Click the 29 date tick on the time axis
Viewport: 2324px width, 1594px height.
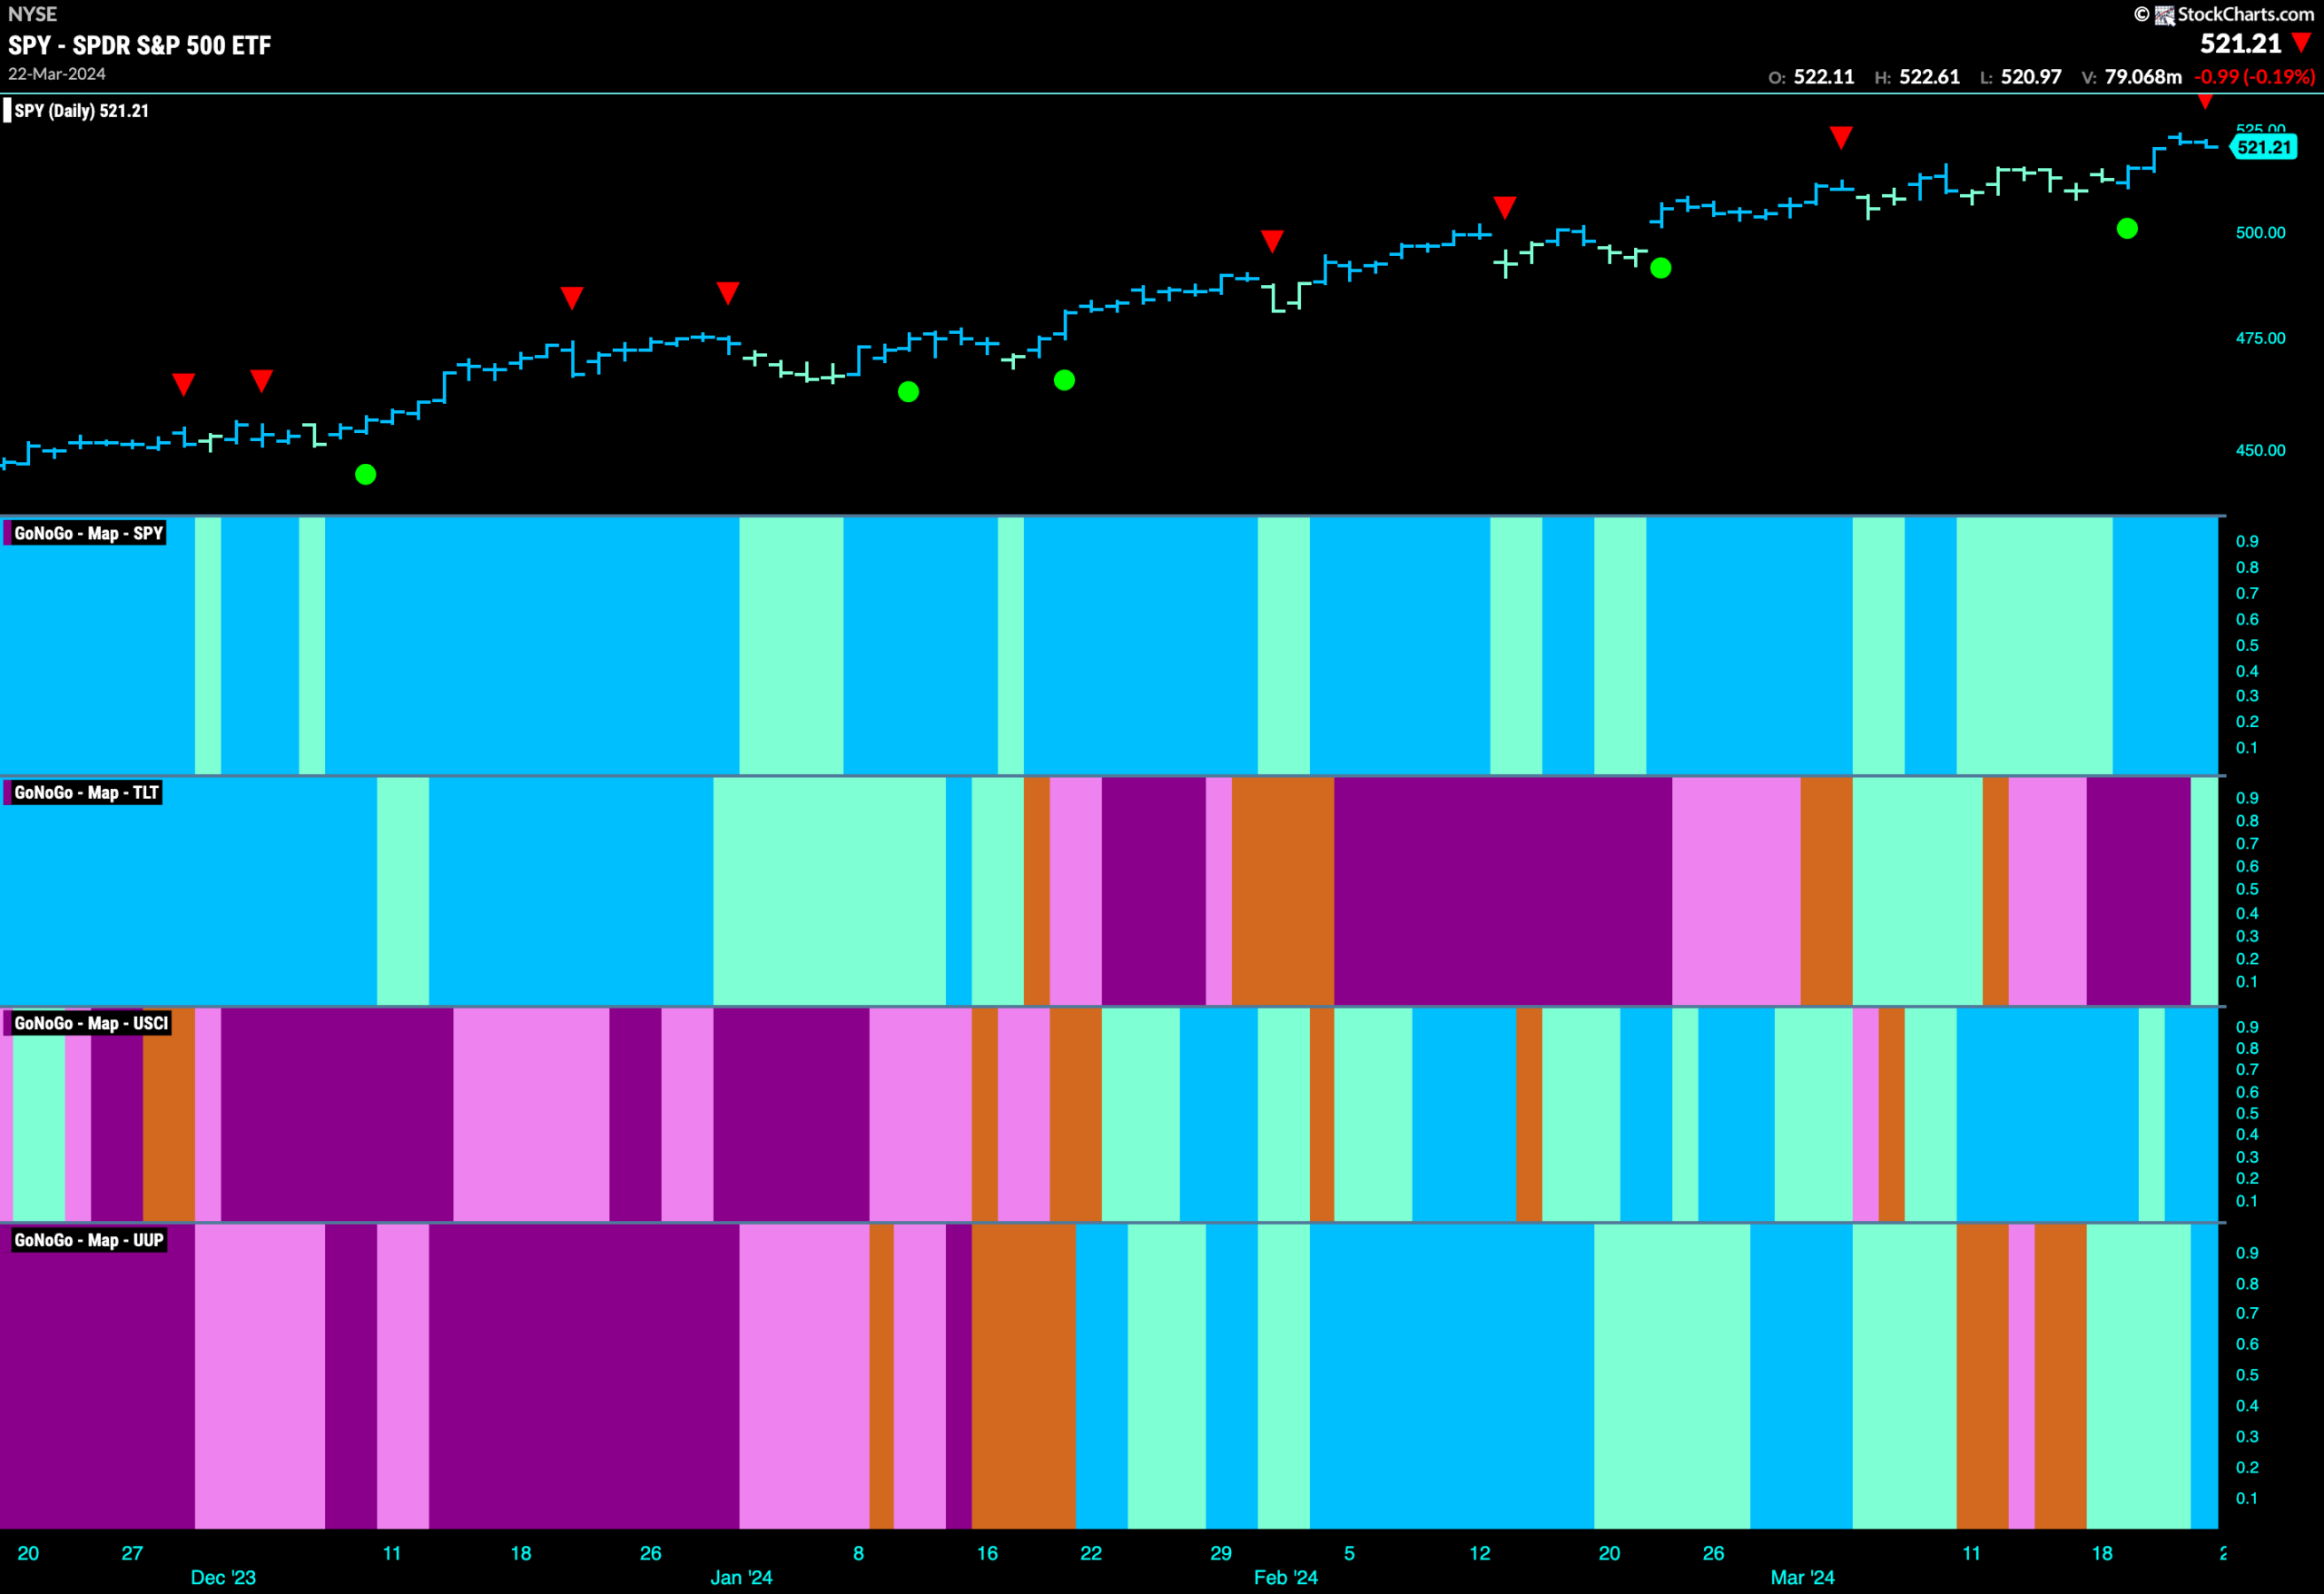[1221, 1553]
